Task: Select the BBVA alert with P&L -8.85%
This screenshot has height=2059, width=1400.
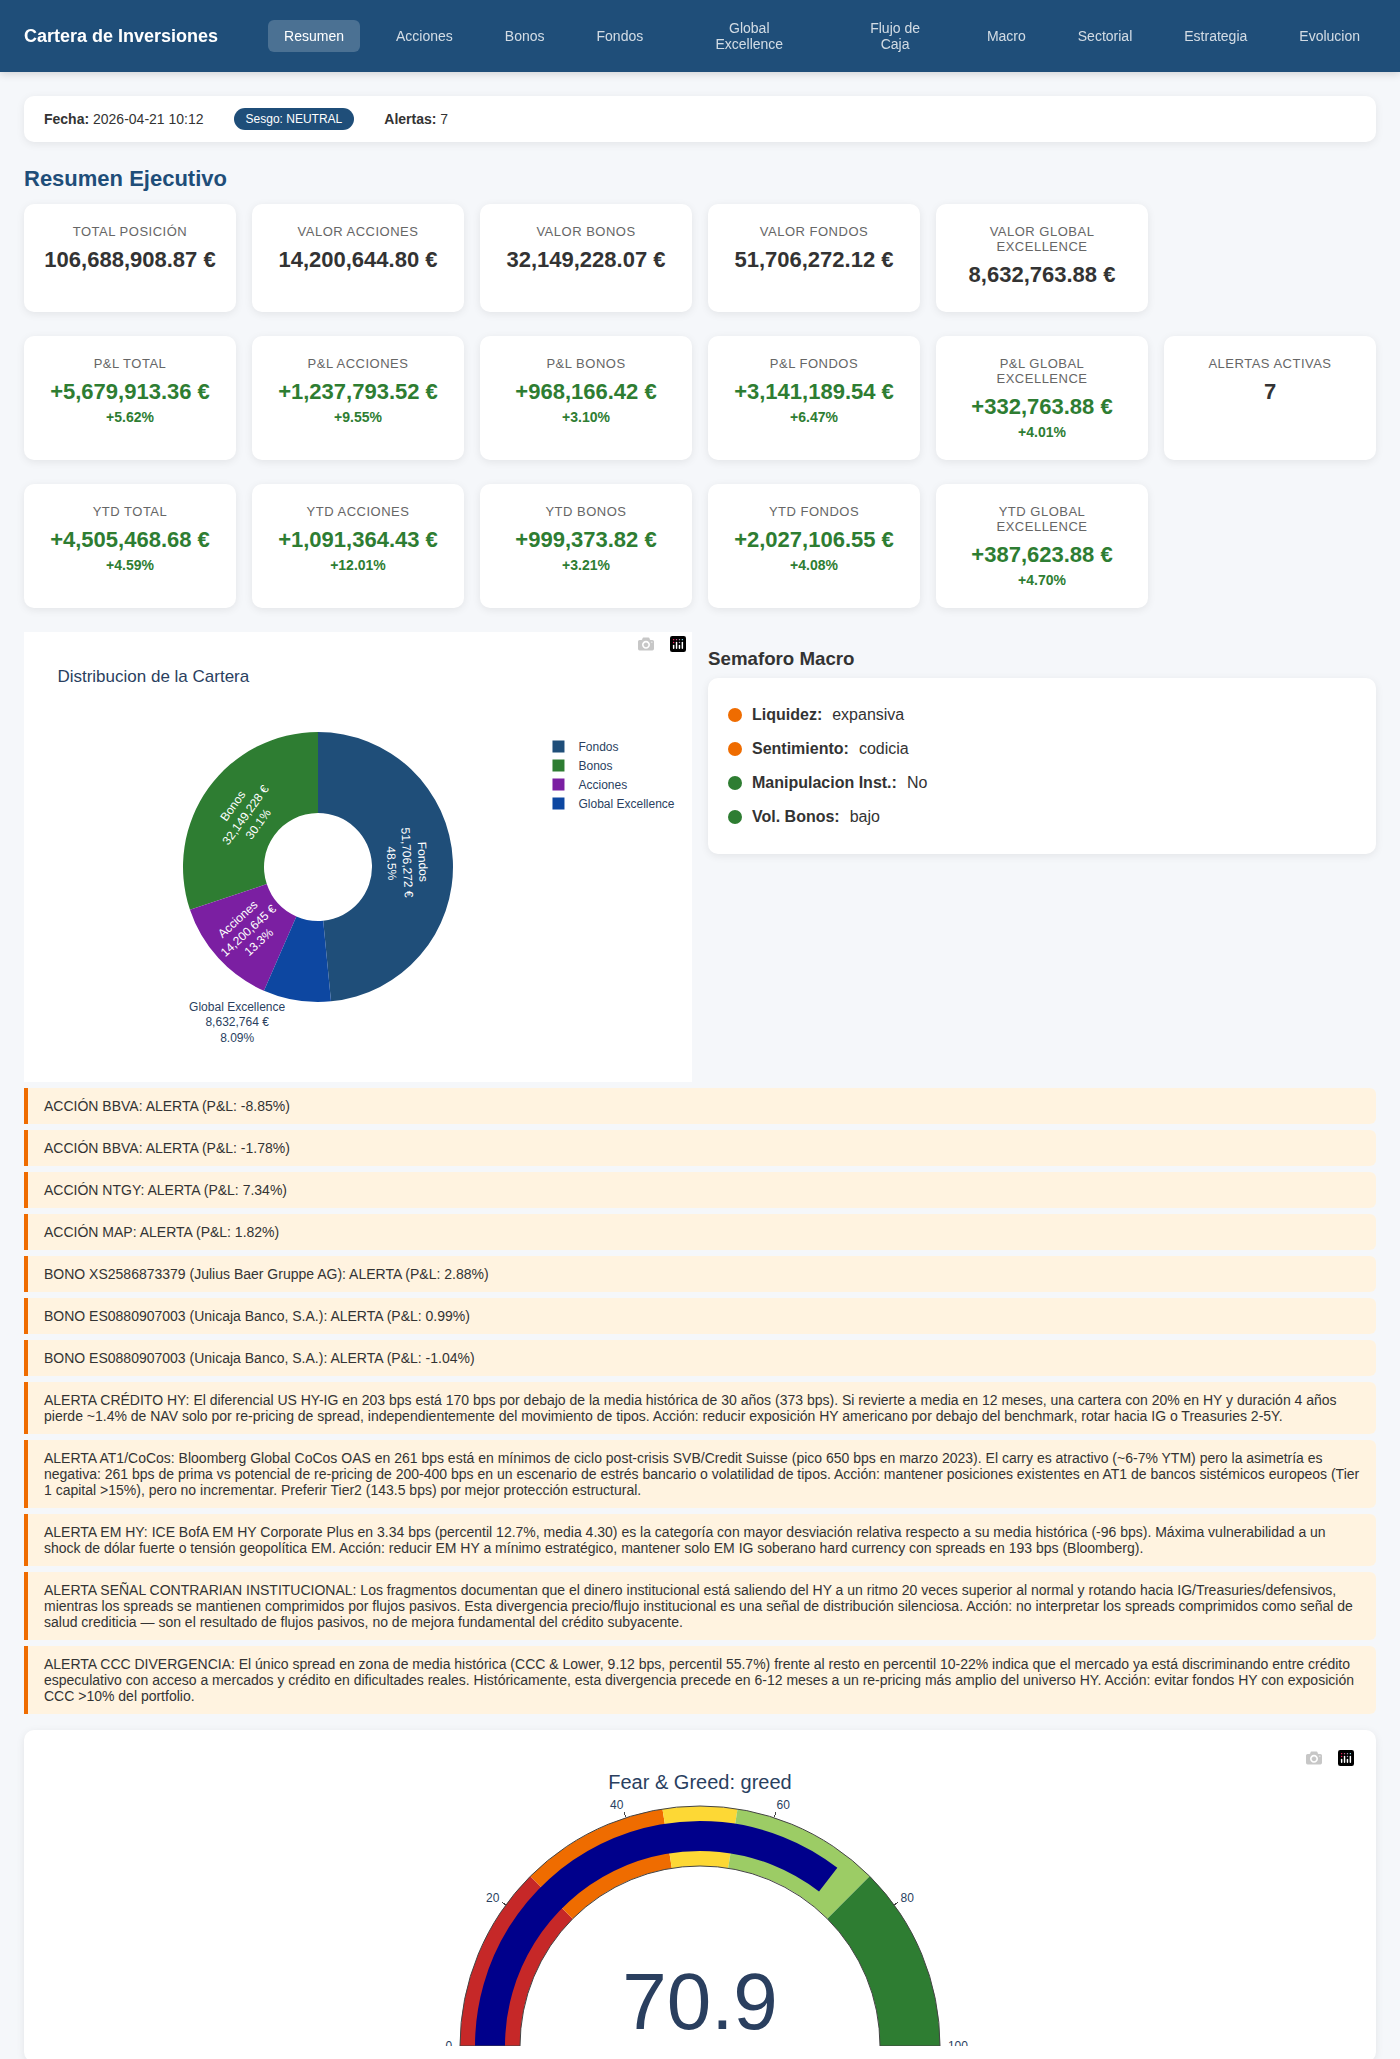Action: [x=167, y=1106]
